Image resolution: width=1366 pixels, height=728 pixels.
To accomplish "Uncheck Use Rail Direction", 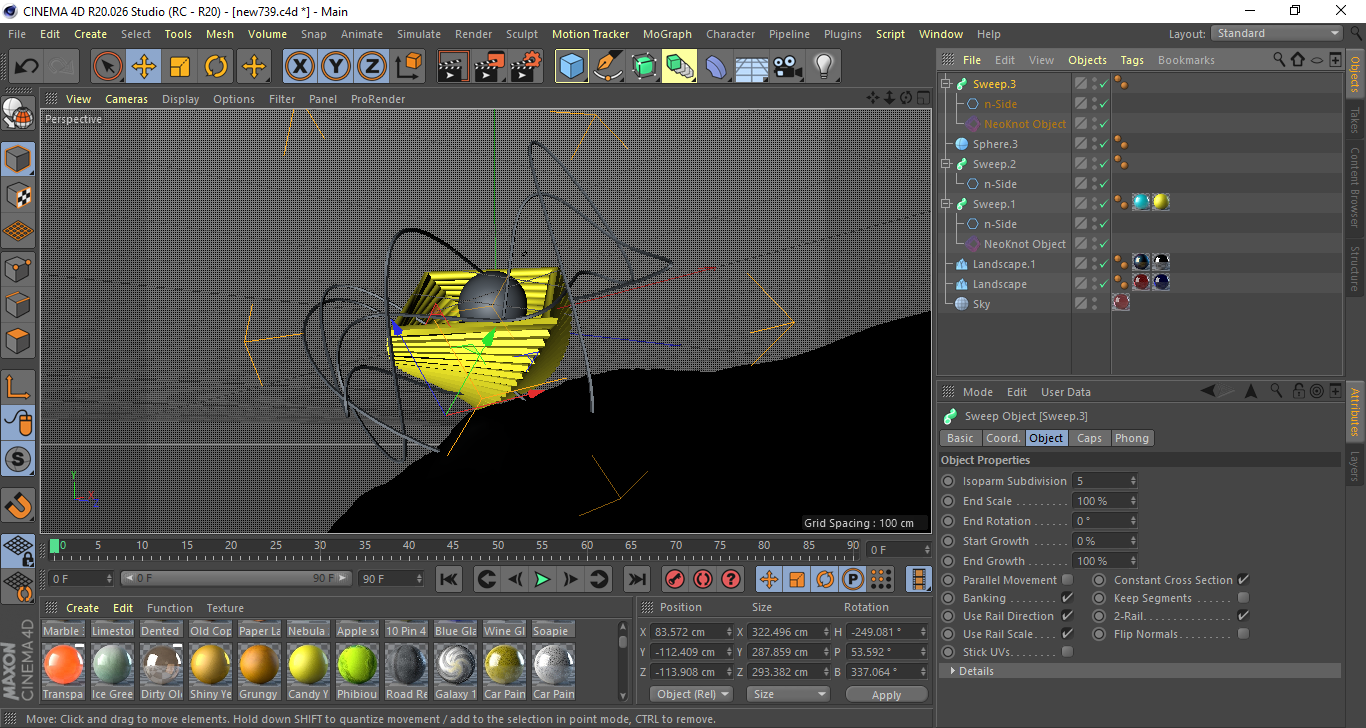I will 1067,616.
